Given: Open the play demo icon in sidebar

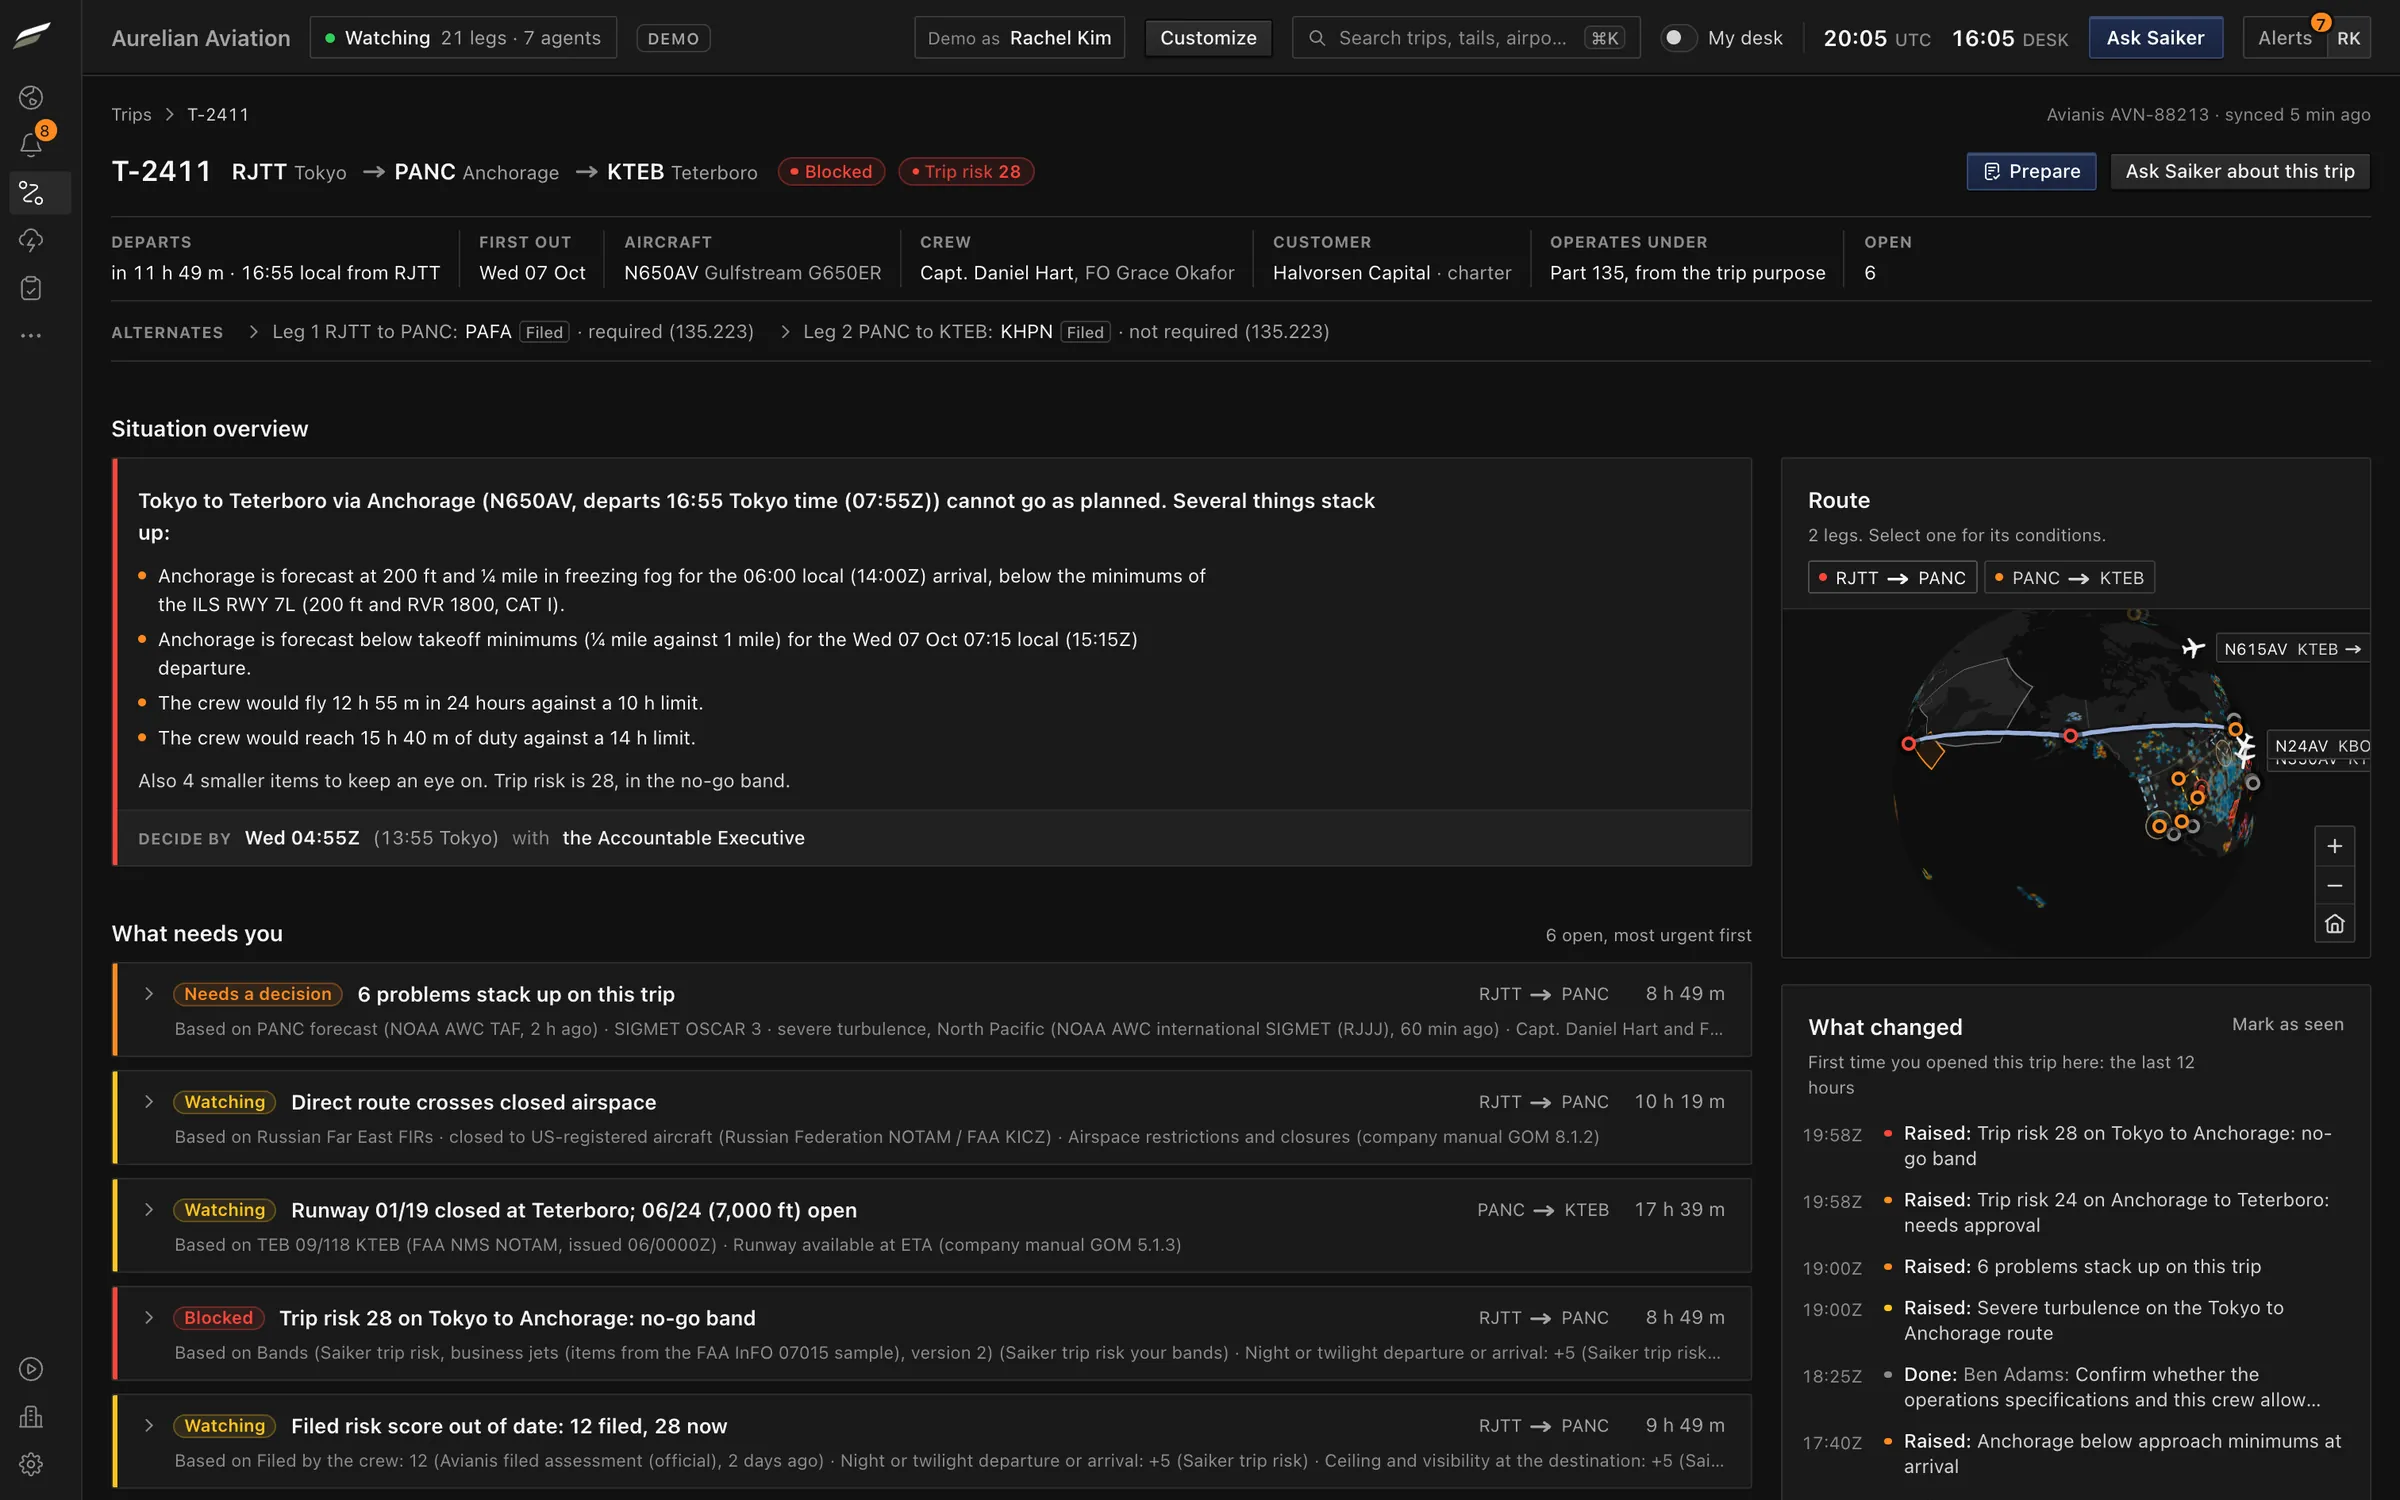Looking at the screenshot, I should coord(31,1369).
